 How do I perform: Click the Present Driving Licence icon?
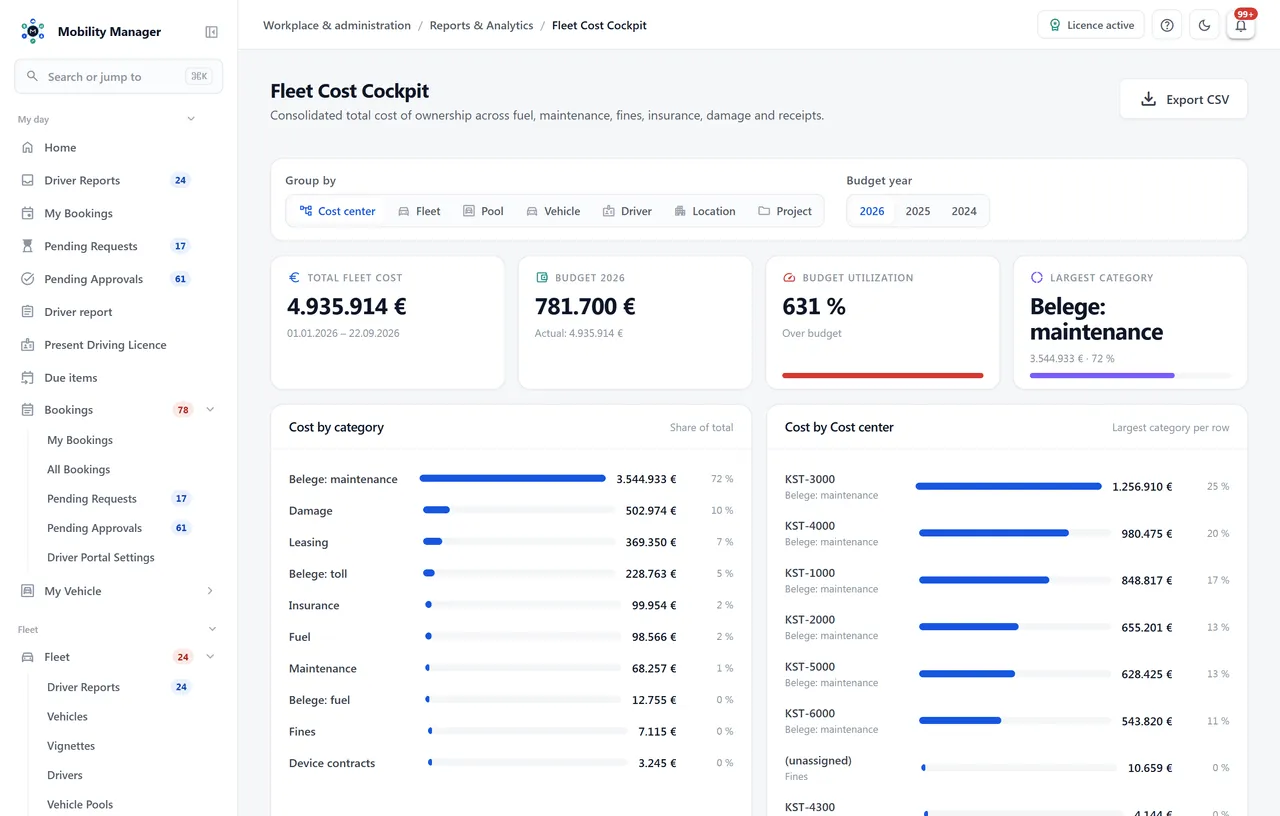pos(27,345)
